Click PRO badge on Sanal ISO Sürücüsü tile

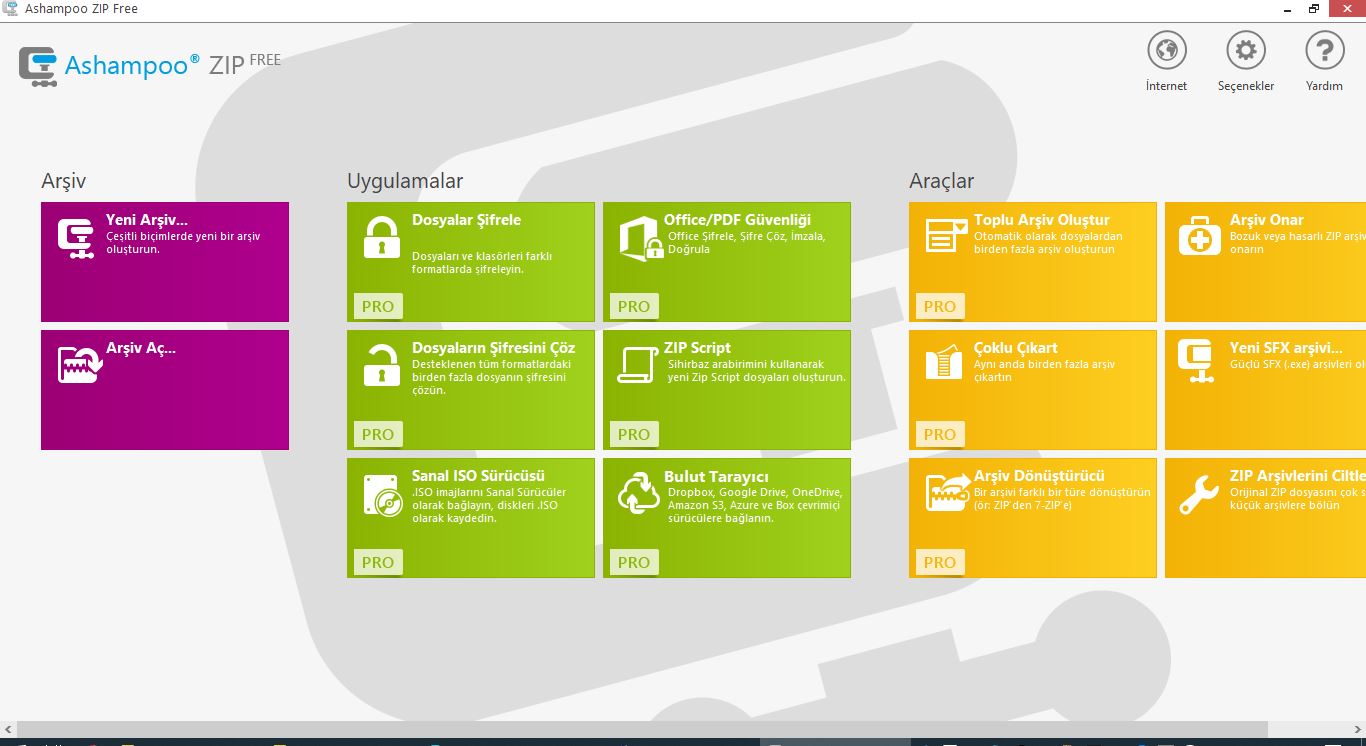(x=378, y=562)
